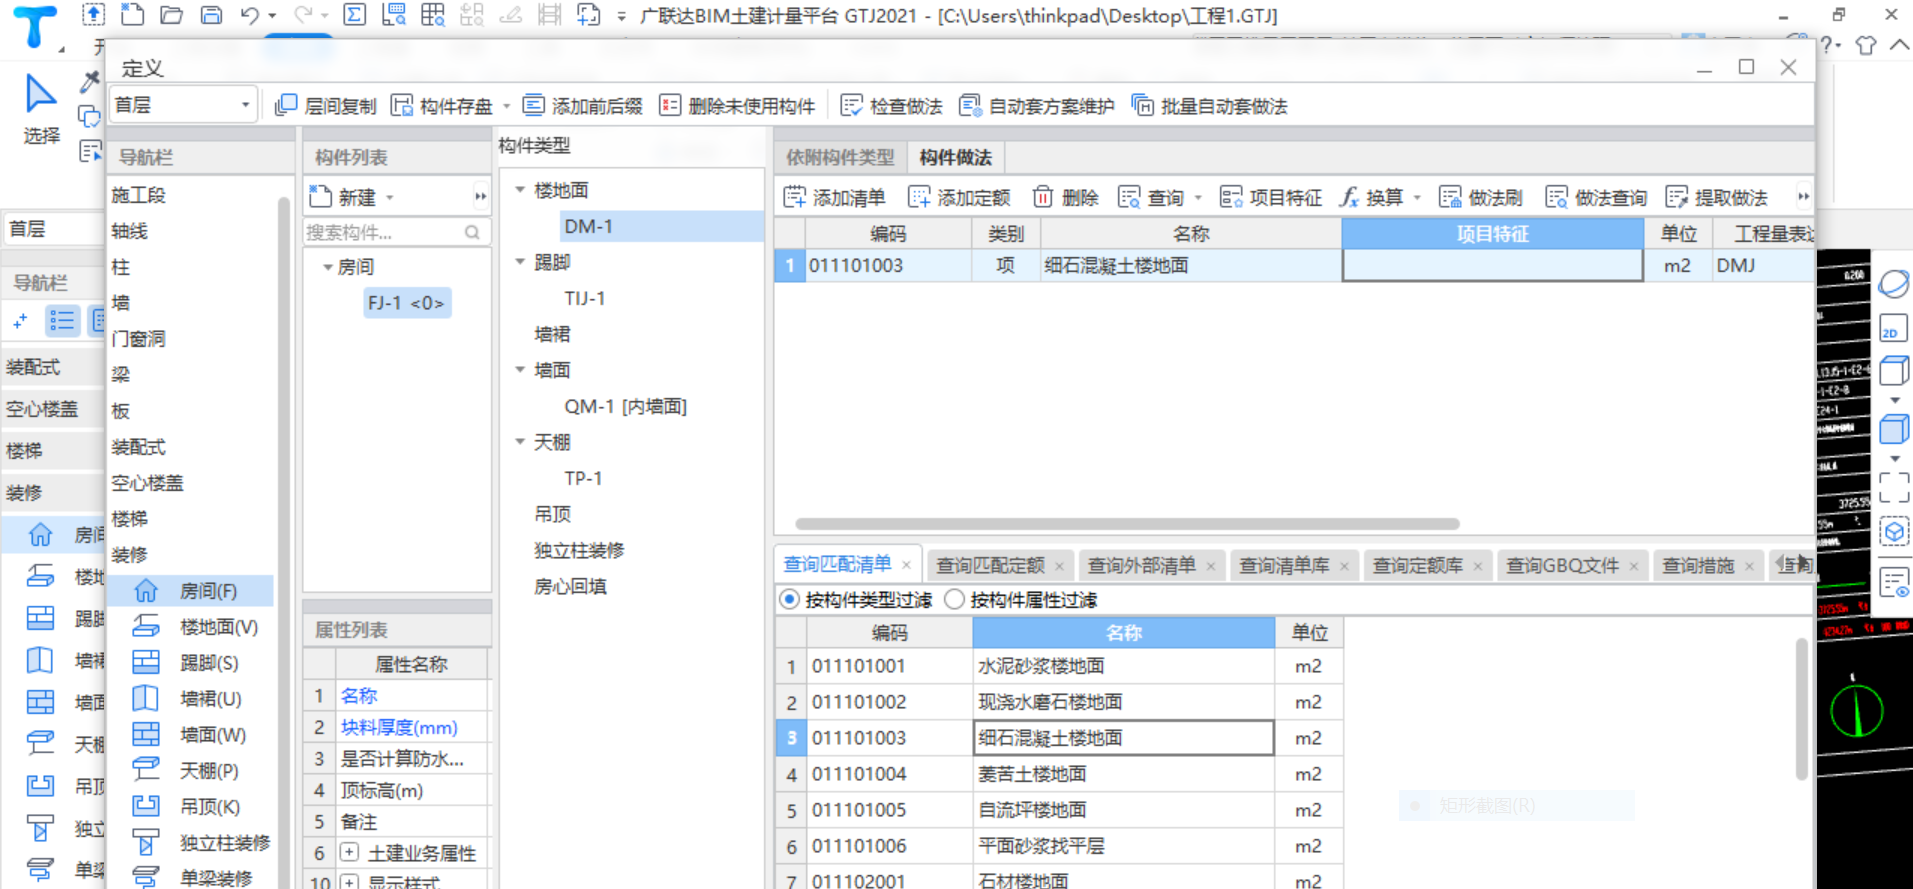Click the 项目特征 cell of row 1
Screen dimensions: 1913x889
point(1493,265)
